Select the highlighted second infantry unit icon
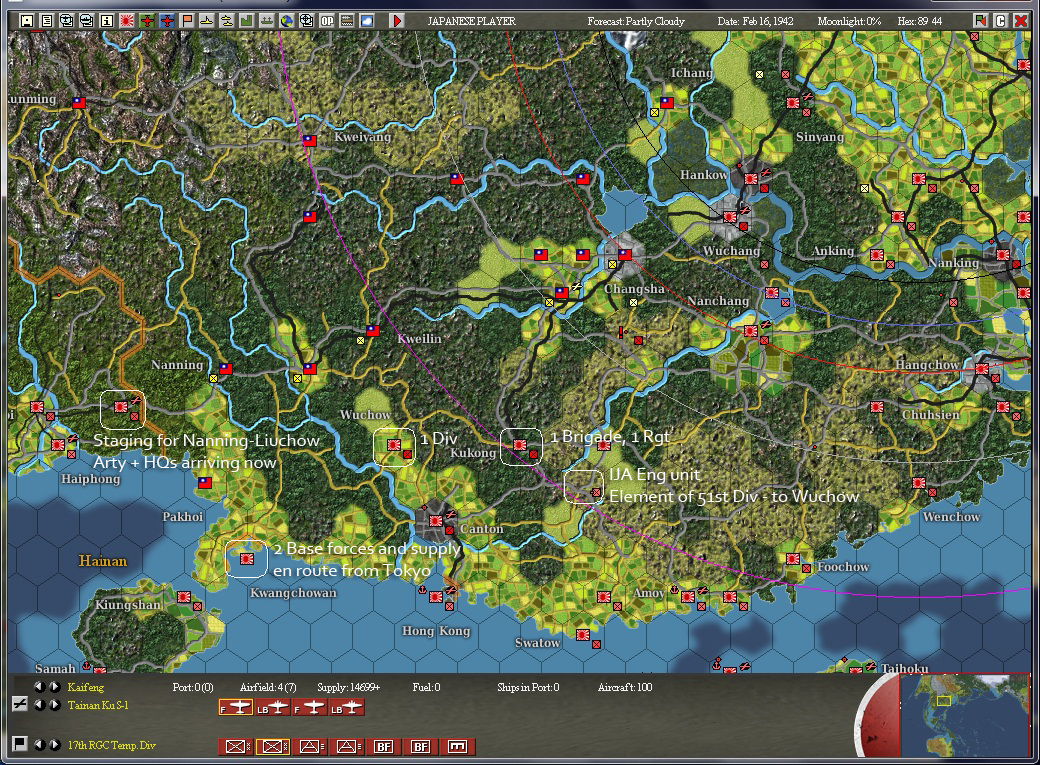 tap(273, 746)
